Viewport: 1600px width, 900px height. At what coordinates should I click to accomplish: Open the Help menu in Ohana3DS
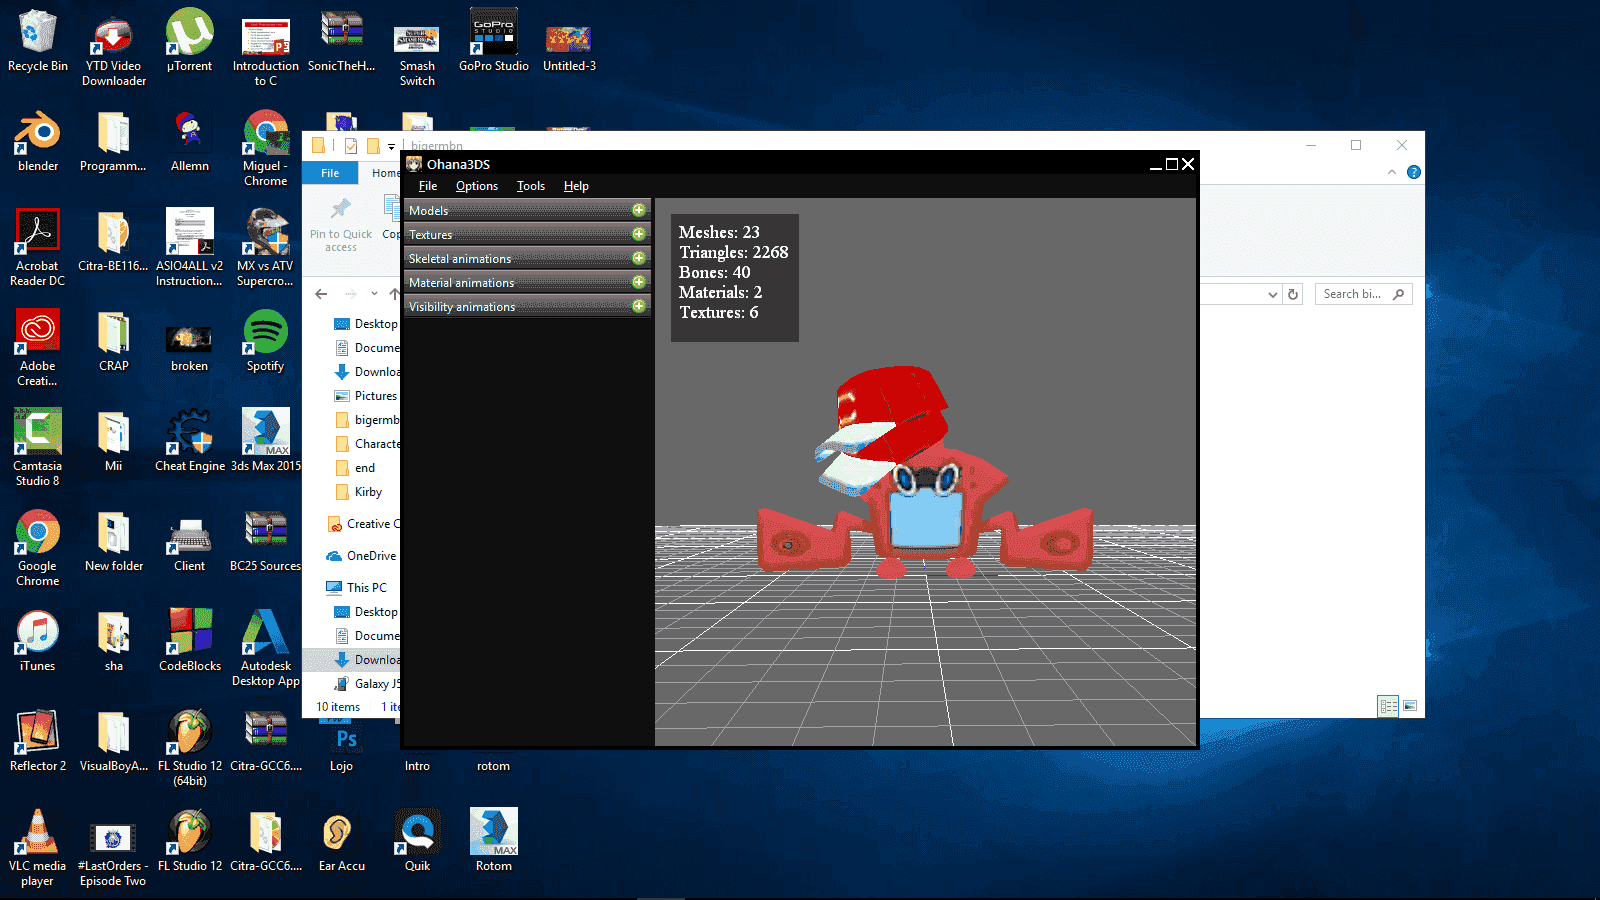pos(576,186)
